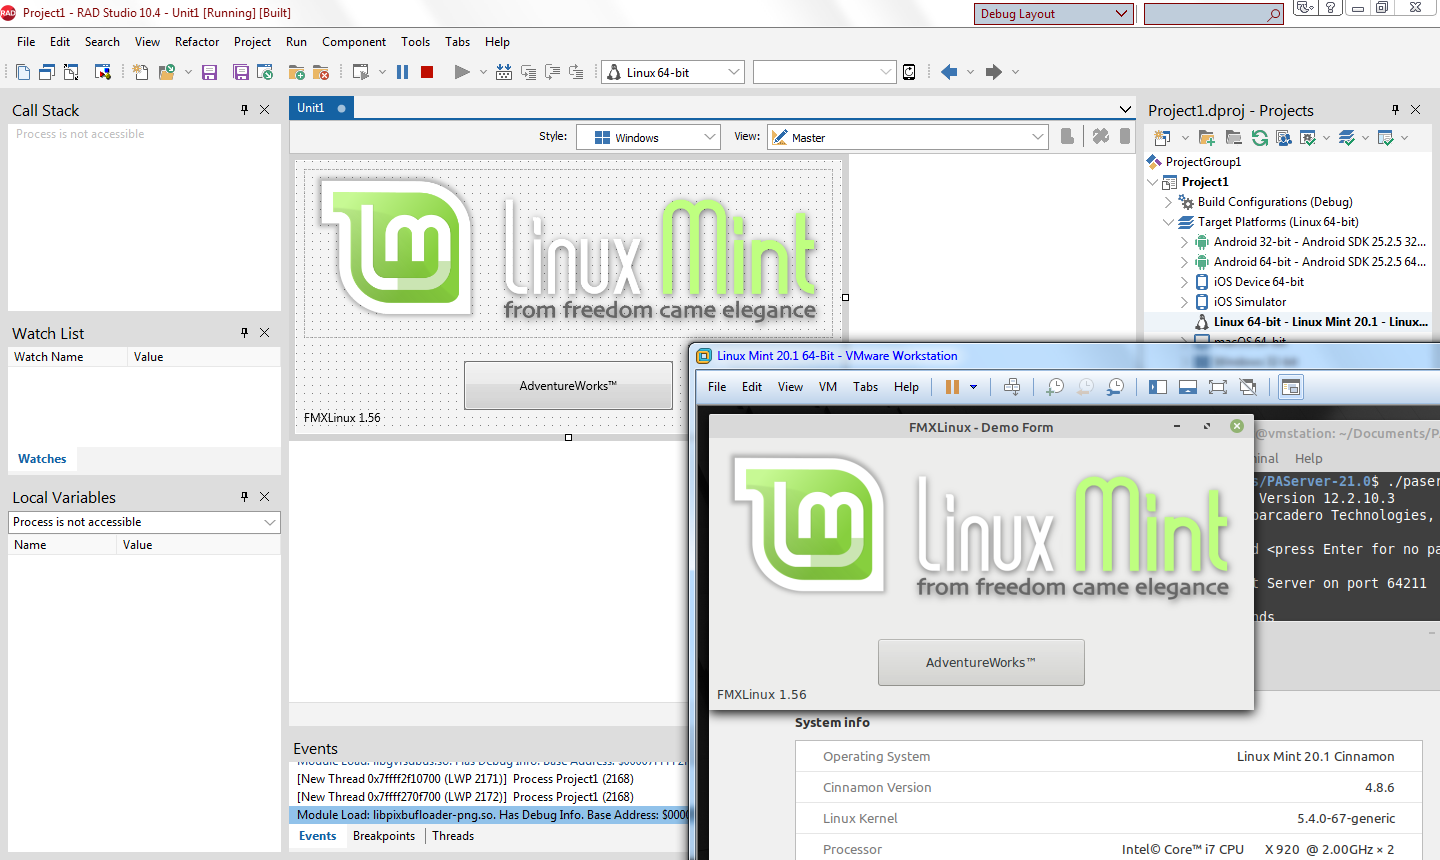Select the Unit1 editor tab
This screenshot has width=1440, height=860.
(321, 108)
